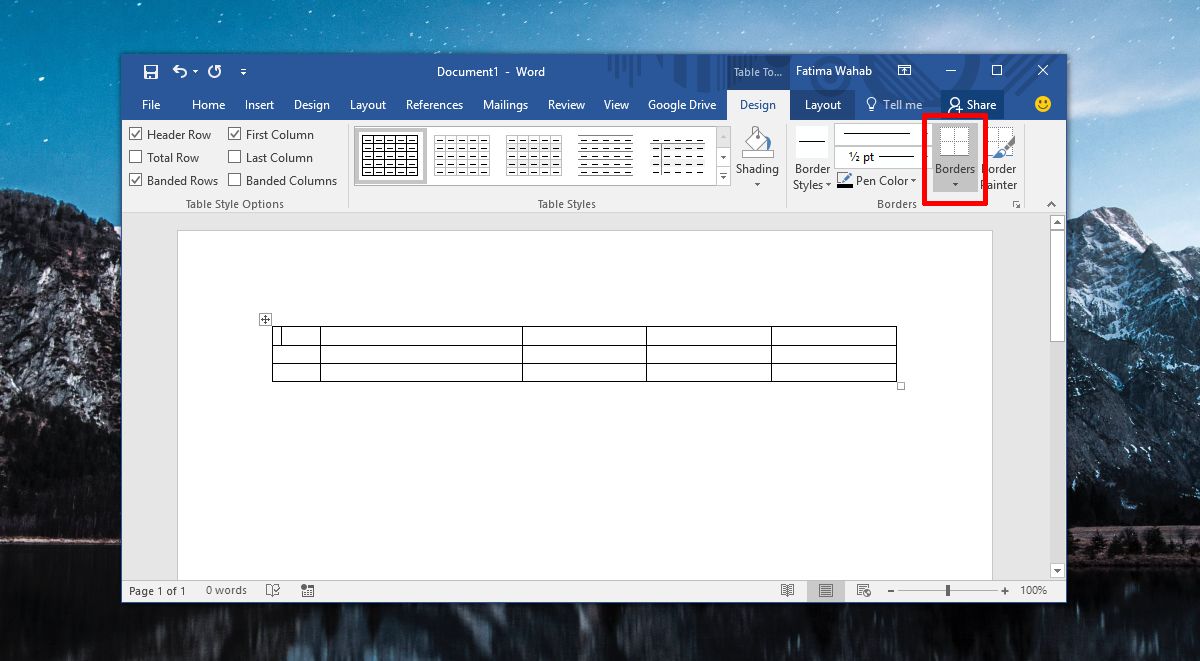Switch to the Layout tab under Table Tools

click(822, 104)
